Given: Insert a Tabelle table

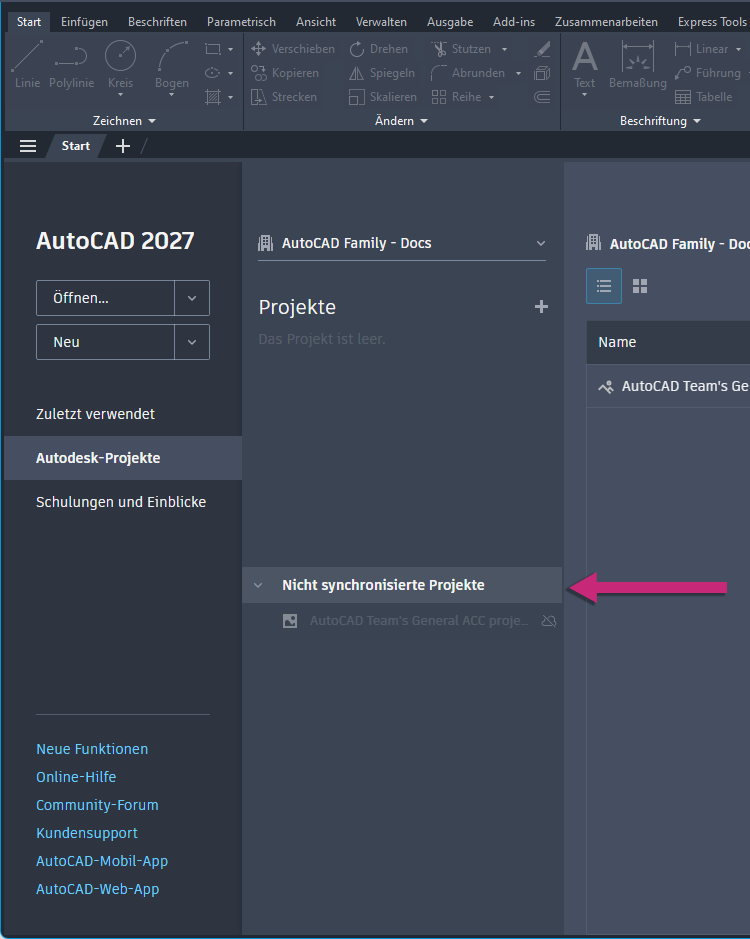Looking at the screenshot, I should click(x=703, y=97).
